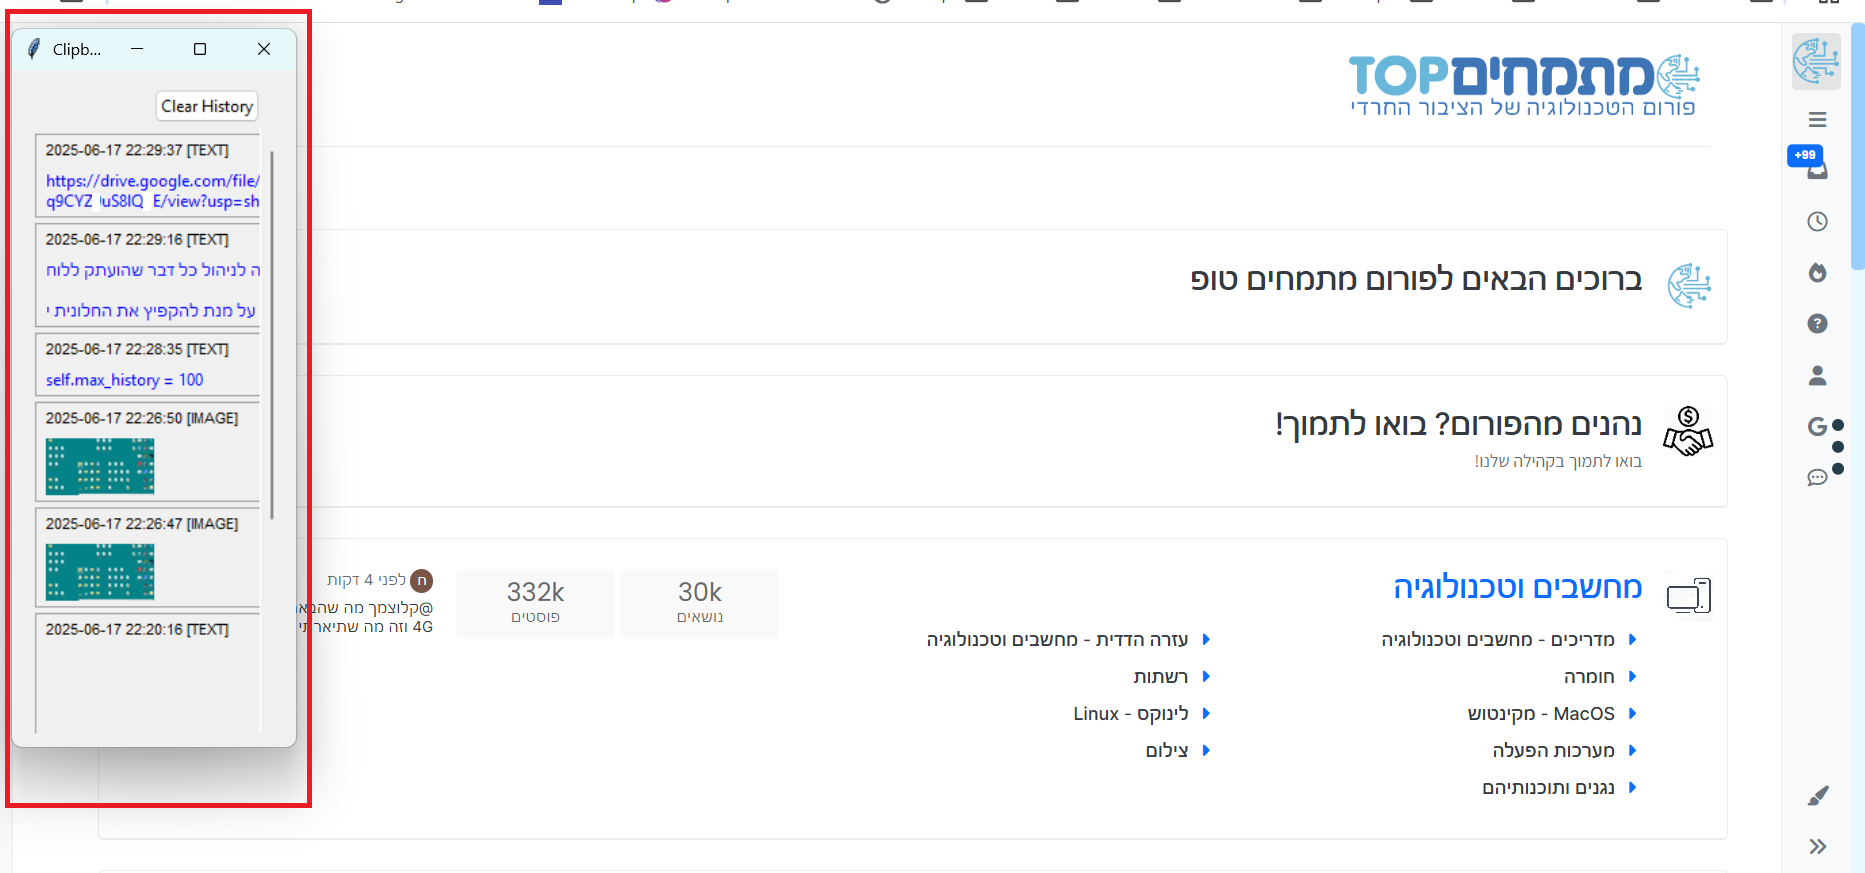Select the Google Drive link clipboard entry
The image size is (1865, 873).
pyautogui.click(x=152, y=191)
